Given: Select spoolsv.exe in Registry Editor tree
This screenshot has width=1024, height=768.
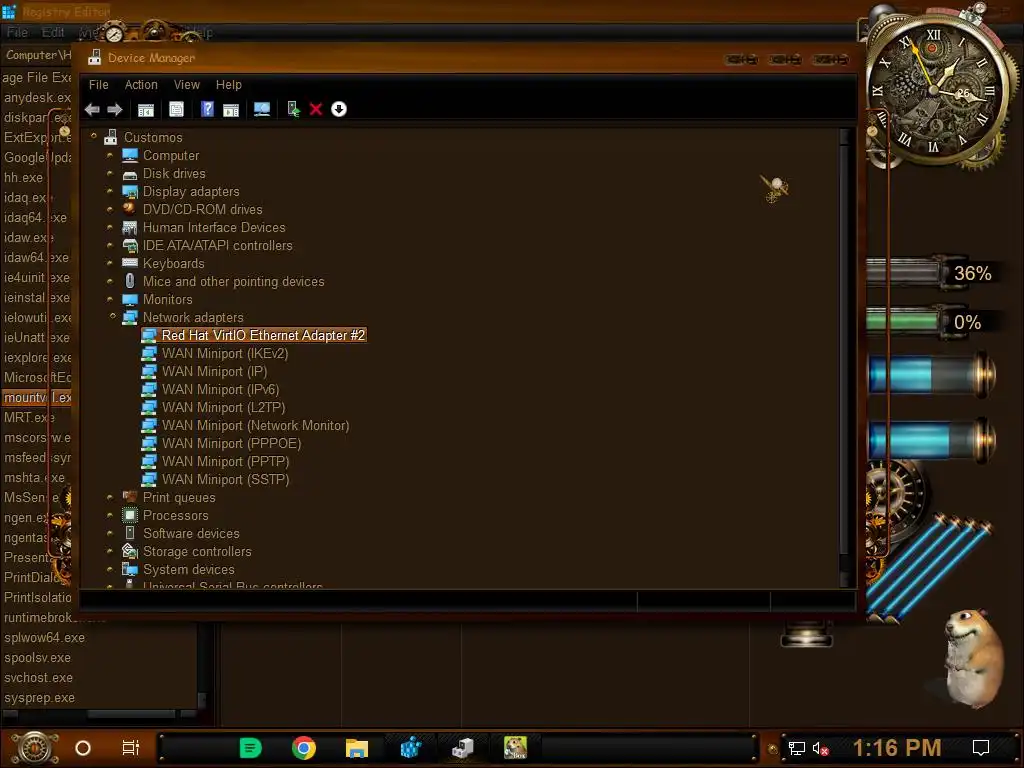Looking at the screenshot, I should [37, 658].
